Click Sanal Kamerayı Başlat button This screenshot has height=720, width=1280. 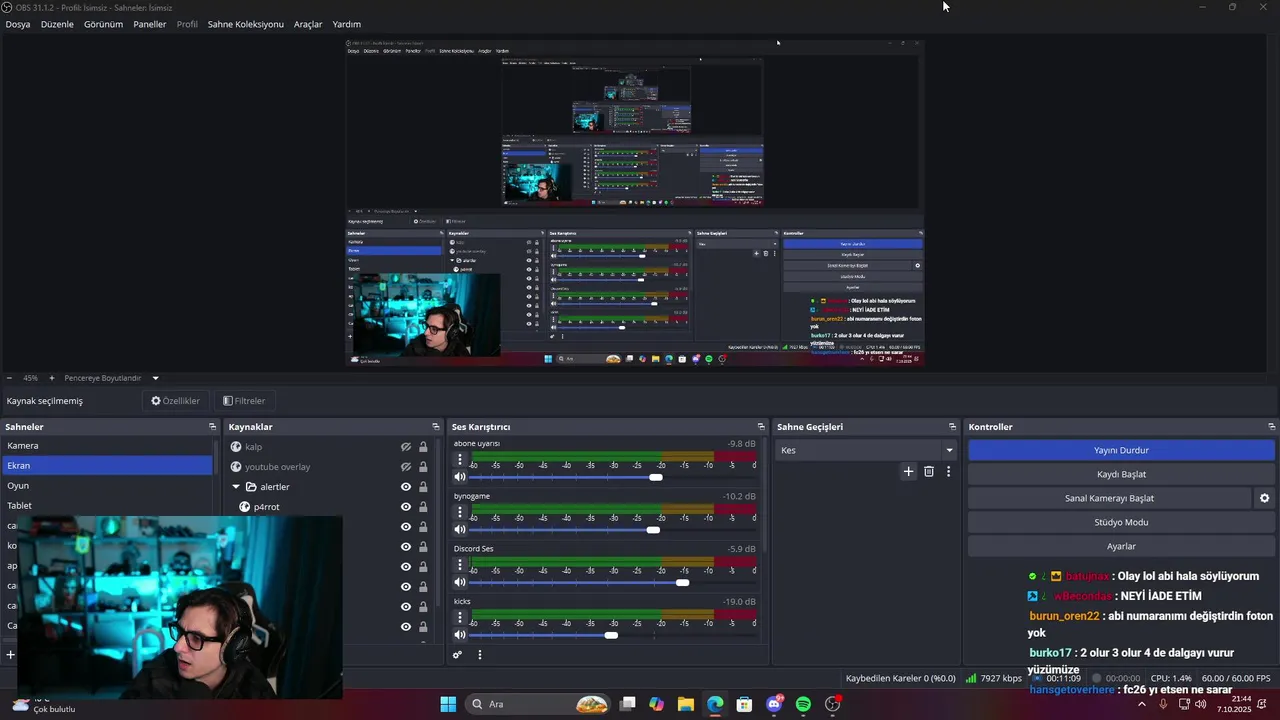(1109, 498)
